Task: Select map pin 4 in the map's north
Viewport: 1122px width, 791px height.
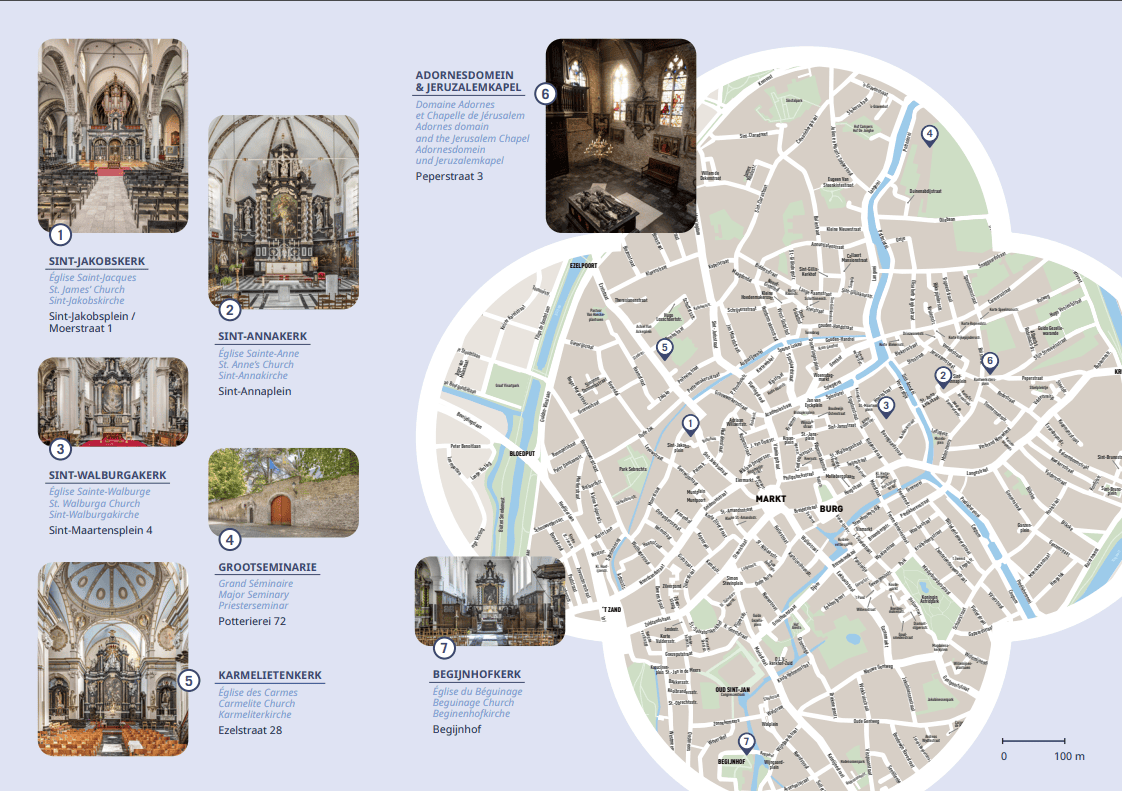Action: 929,135
